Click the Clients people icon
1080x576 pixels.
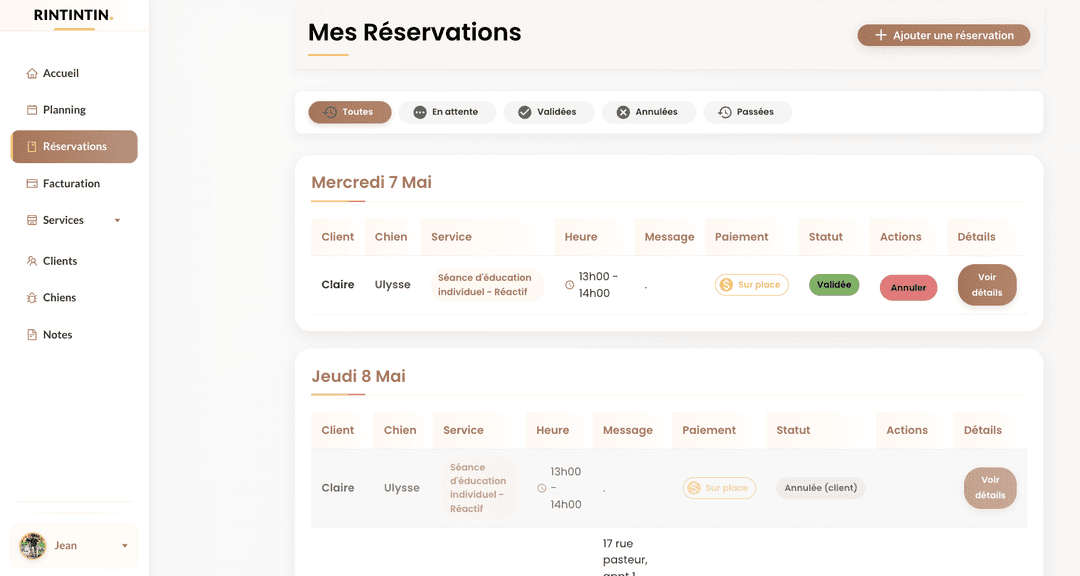point(32,261)
